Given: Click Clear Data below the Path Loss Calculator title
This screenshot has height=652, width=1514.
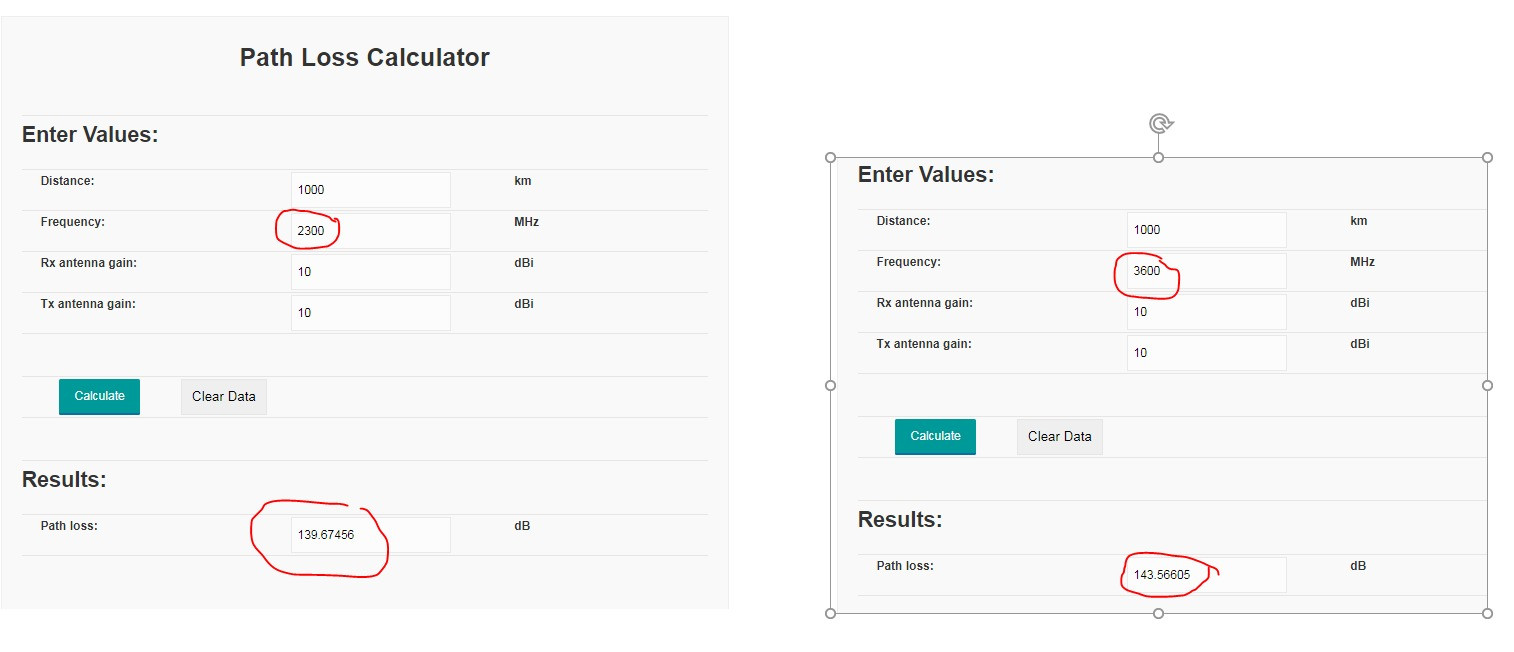Looking at the screenshot, I should click(x=224, y=397).
